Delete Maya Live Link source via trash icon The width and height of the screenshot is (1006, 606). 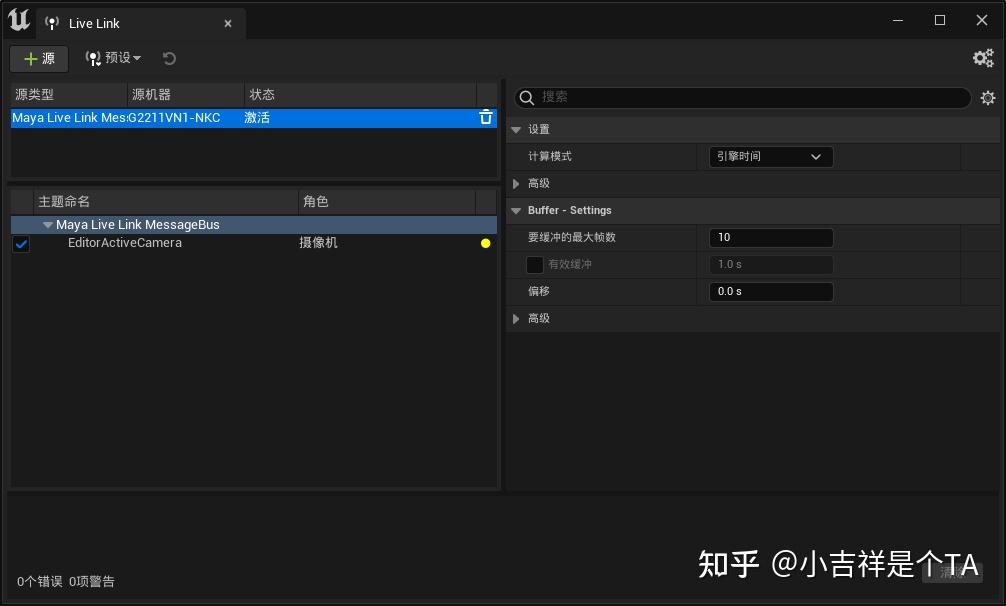[486, 117]
